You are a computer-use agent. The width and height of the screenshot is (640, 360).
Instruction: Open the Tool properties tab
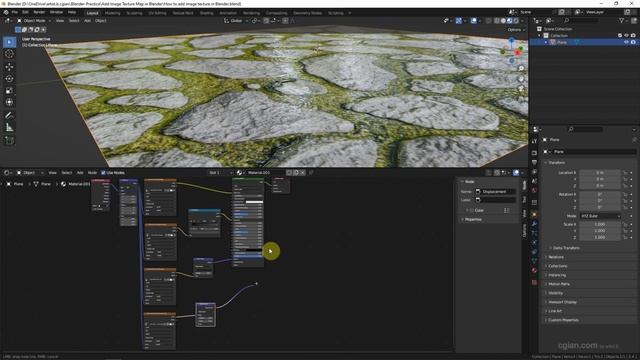(534, 141)
